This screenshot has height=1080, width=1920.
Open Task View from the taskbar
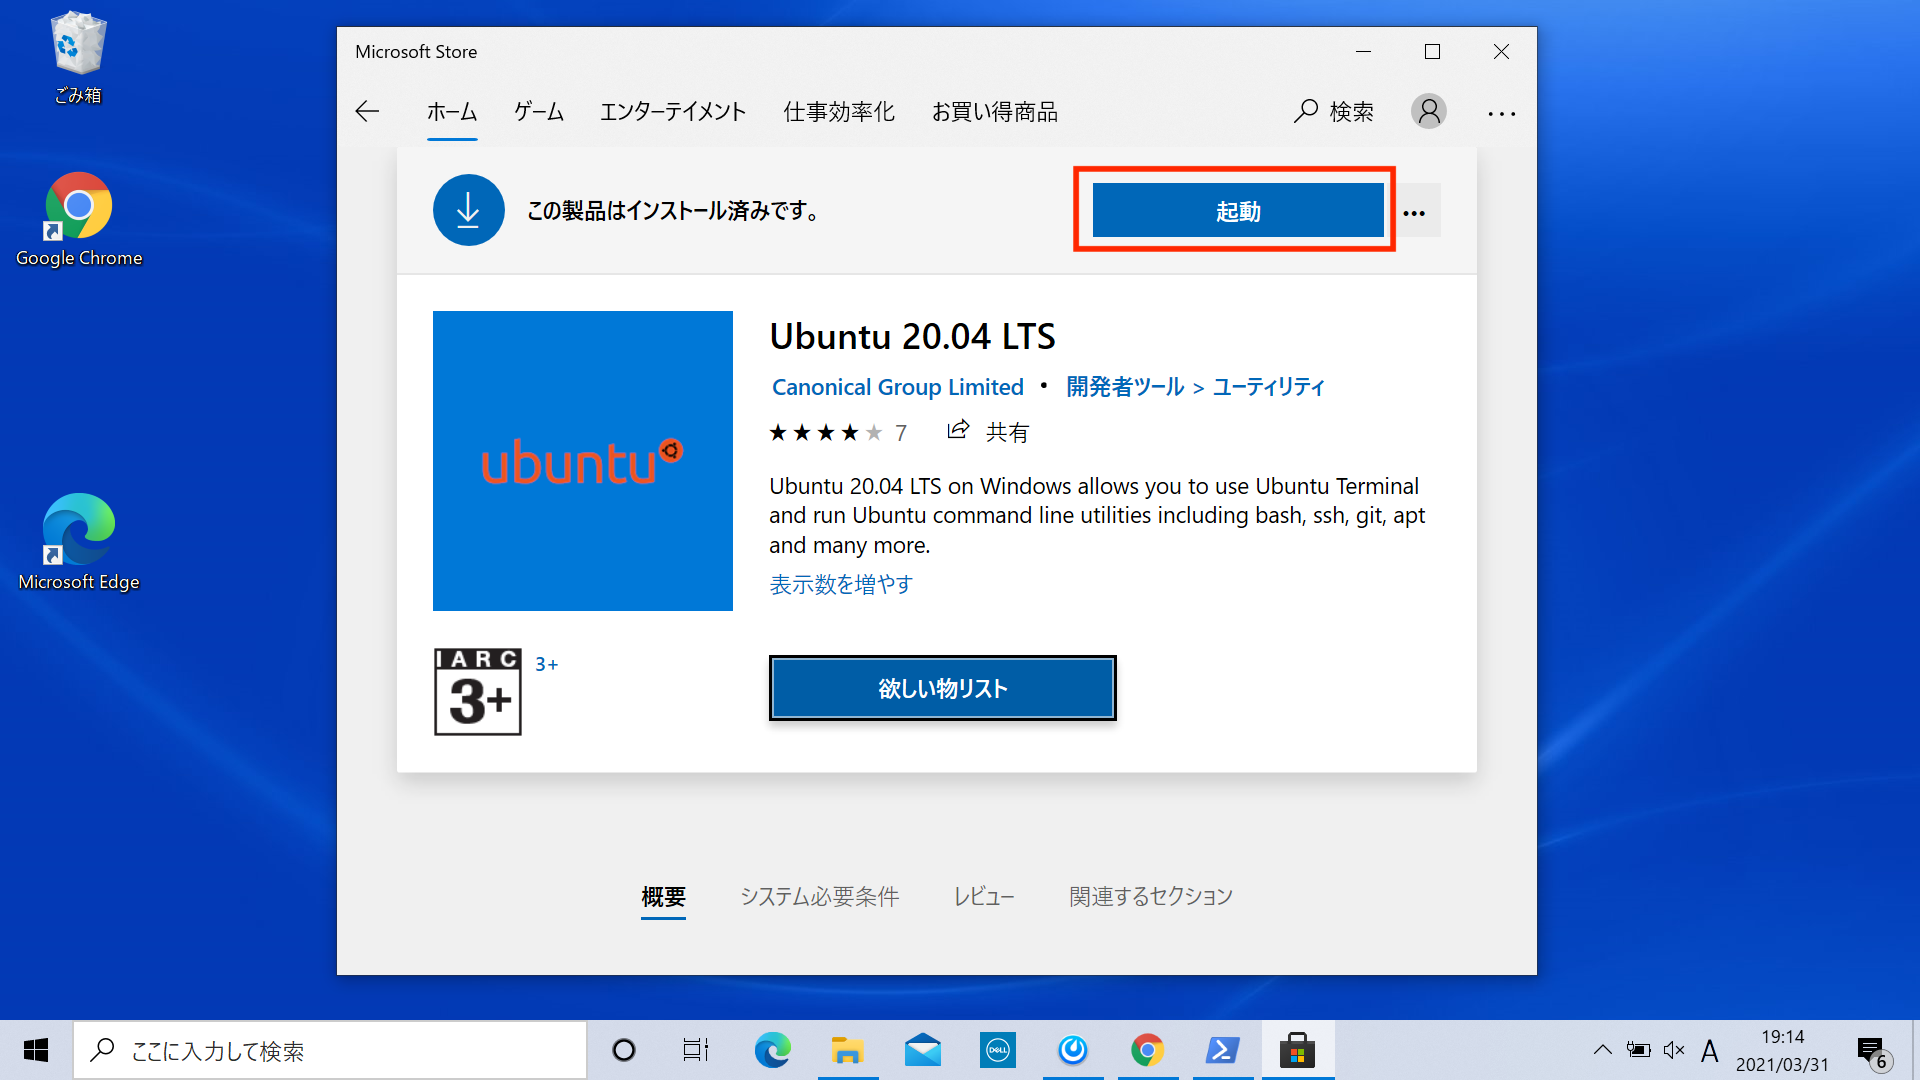696,1050
